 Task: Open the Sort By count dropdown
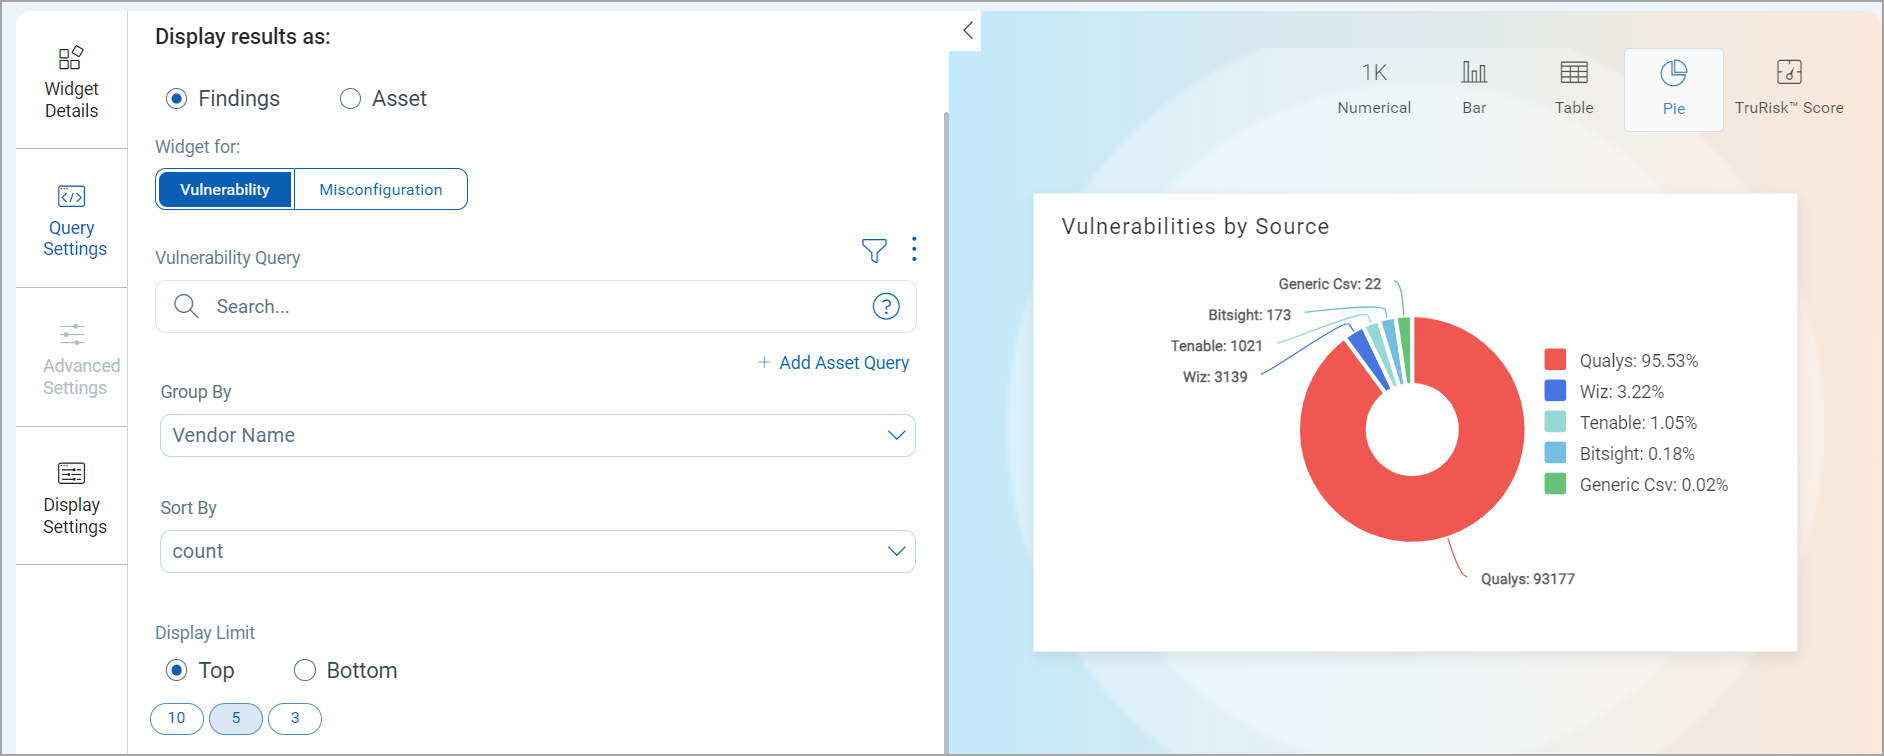tap(537, 552)
